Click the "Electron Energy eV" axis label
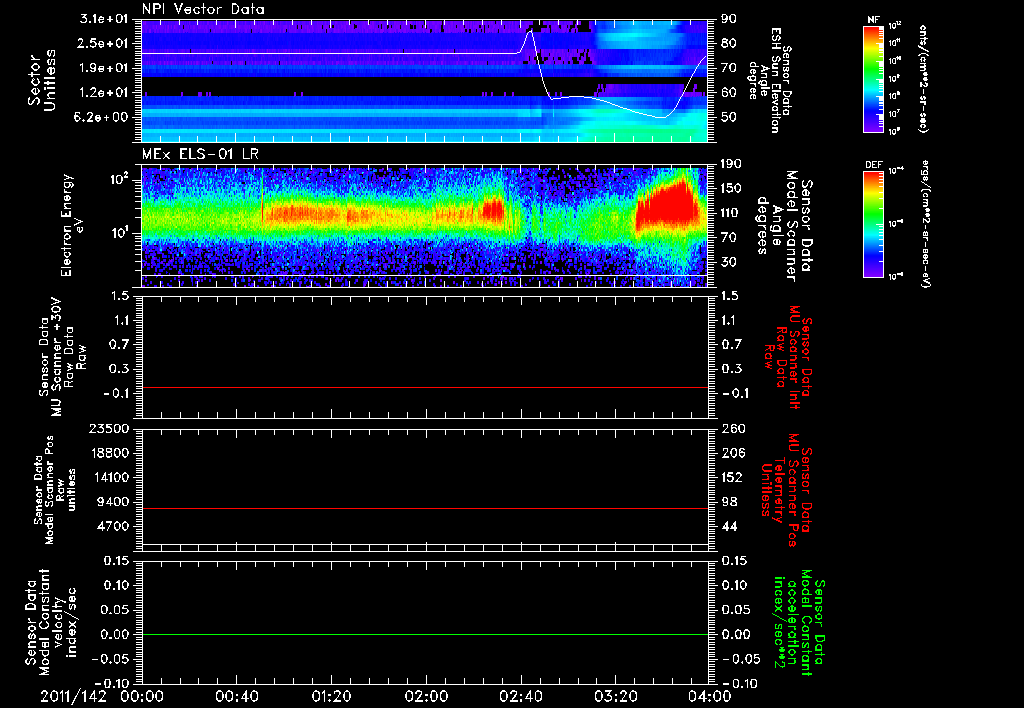Viewport: 1024px width, 708px height. [72, 226]
